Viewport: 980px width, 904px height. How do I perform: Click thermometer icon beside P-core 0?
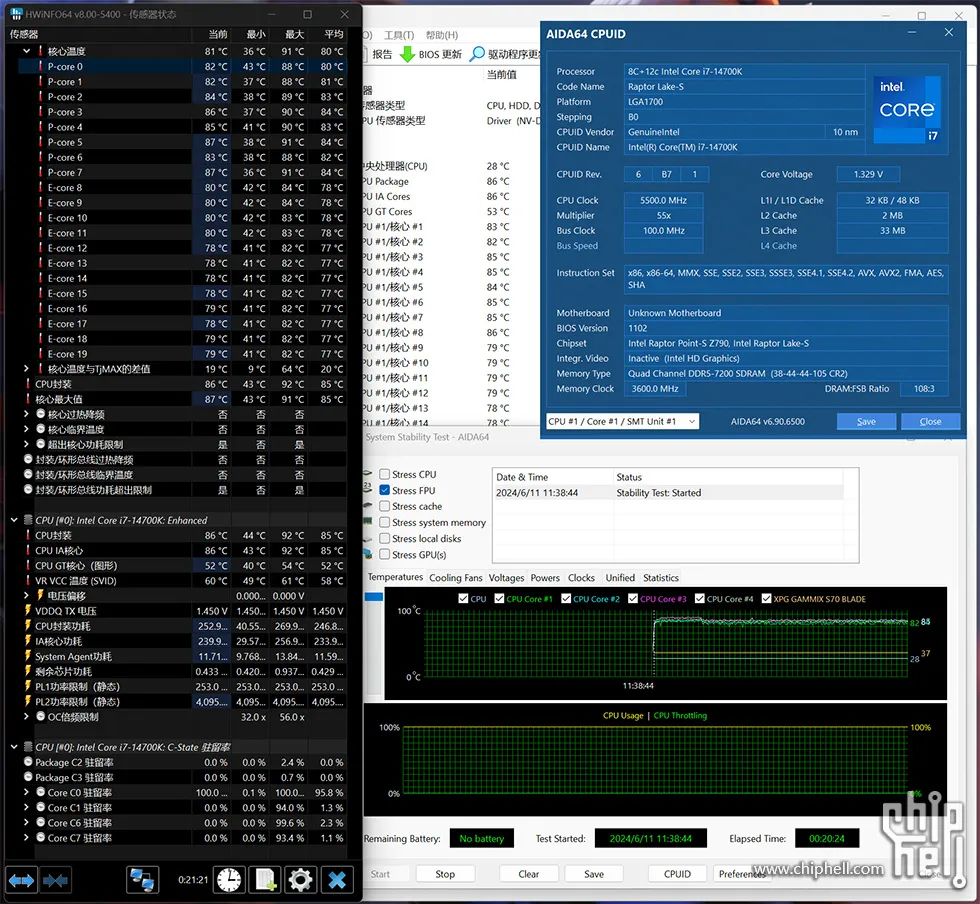[x=41, y=66]
